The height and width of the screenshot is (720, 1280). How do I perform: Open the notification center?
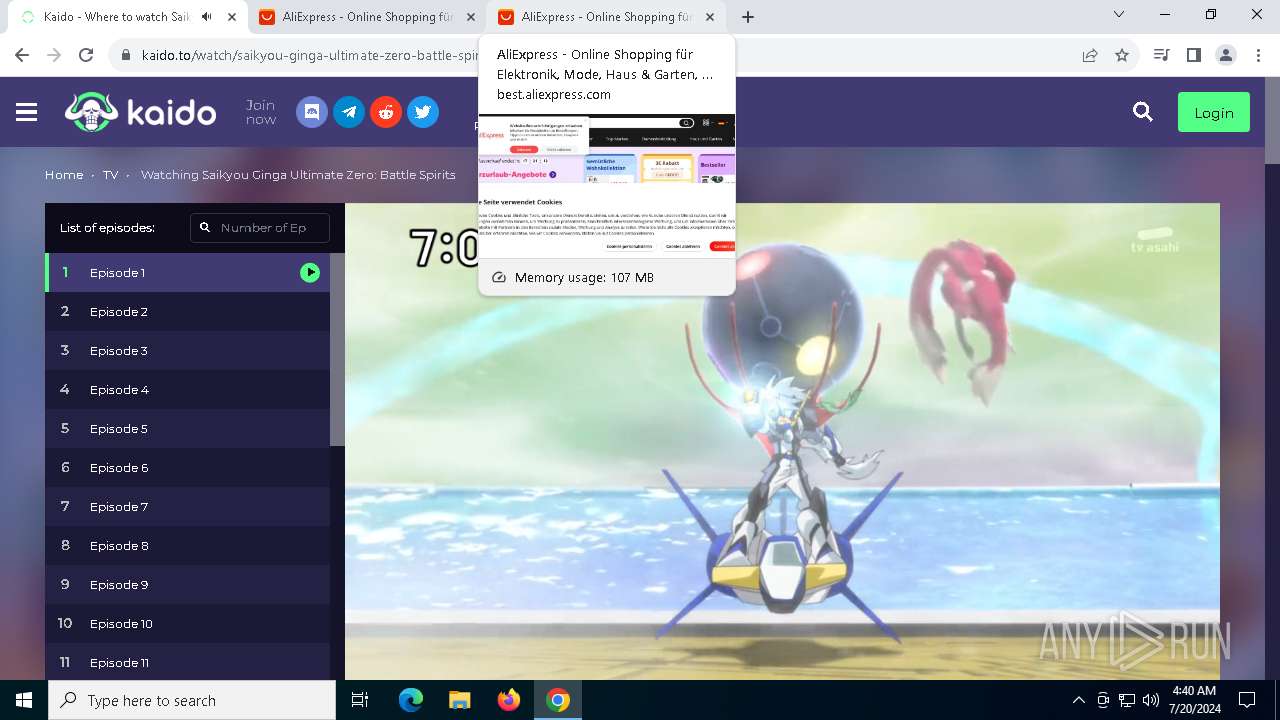pos(1247,700)
